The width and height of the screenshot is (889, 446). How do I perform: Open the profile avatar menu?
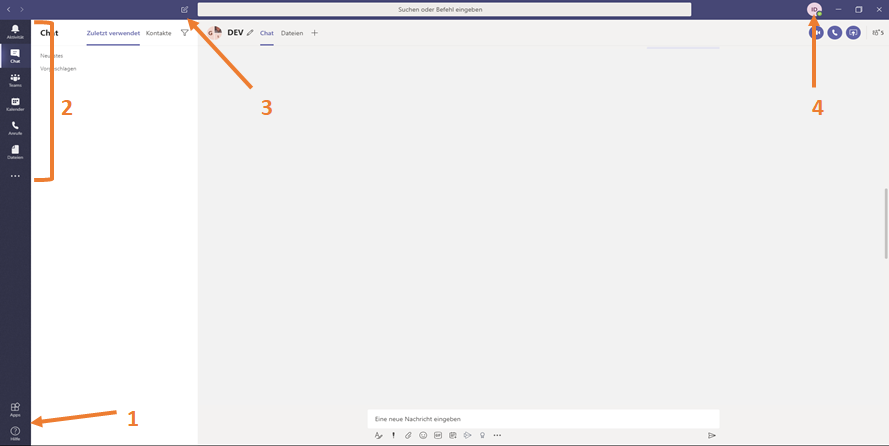click(815, 9)
